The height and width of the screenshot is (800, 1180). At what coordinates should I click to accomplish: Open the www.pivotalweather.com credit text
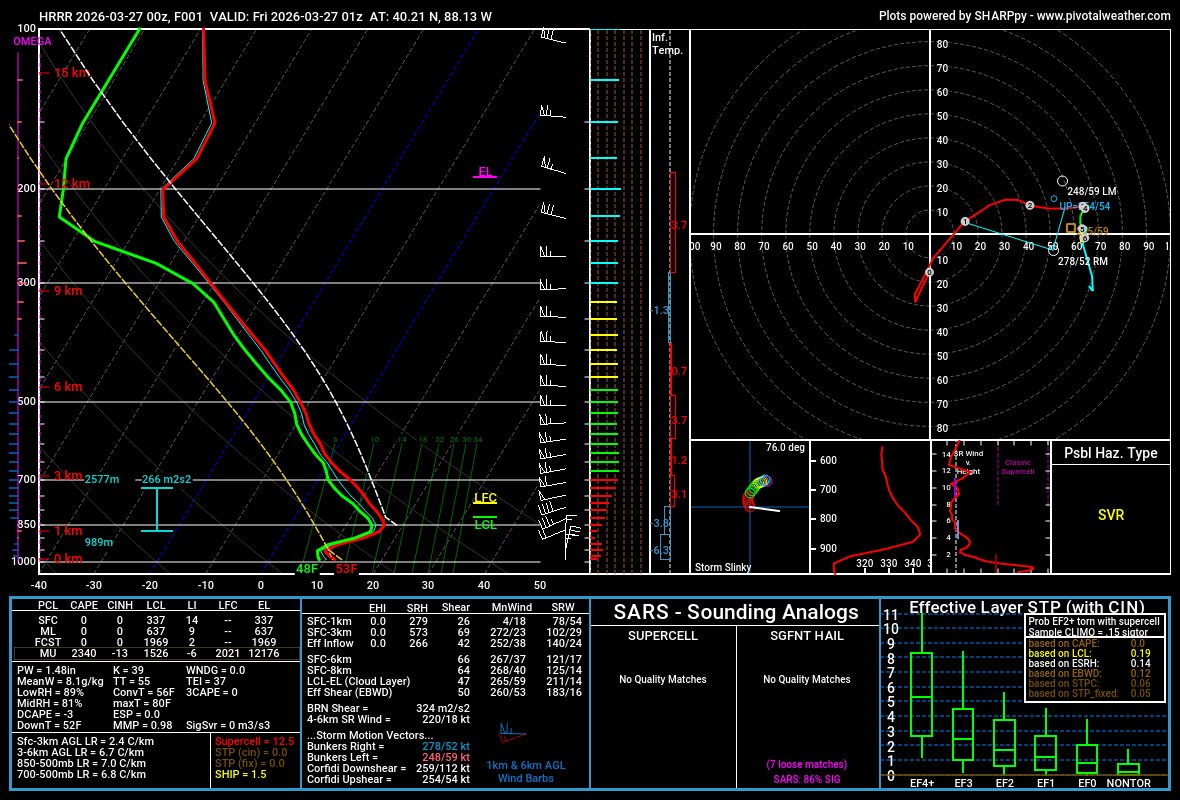1103,16
